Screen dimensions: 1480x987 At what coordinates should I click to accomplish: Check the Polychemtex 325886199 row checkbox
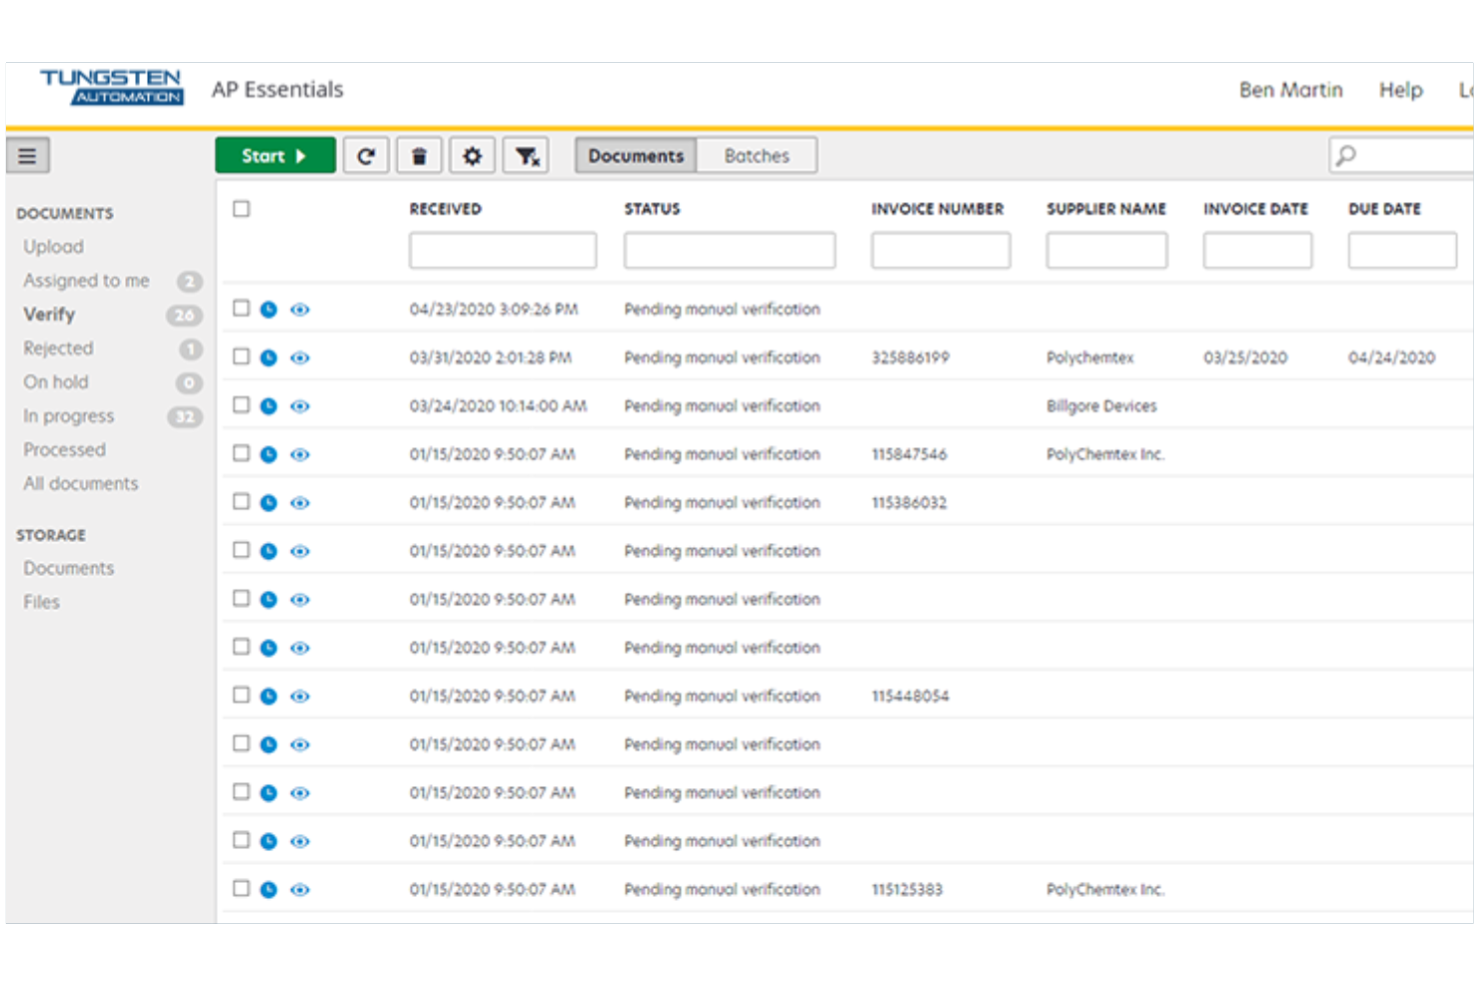coord(241,356)
